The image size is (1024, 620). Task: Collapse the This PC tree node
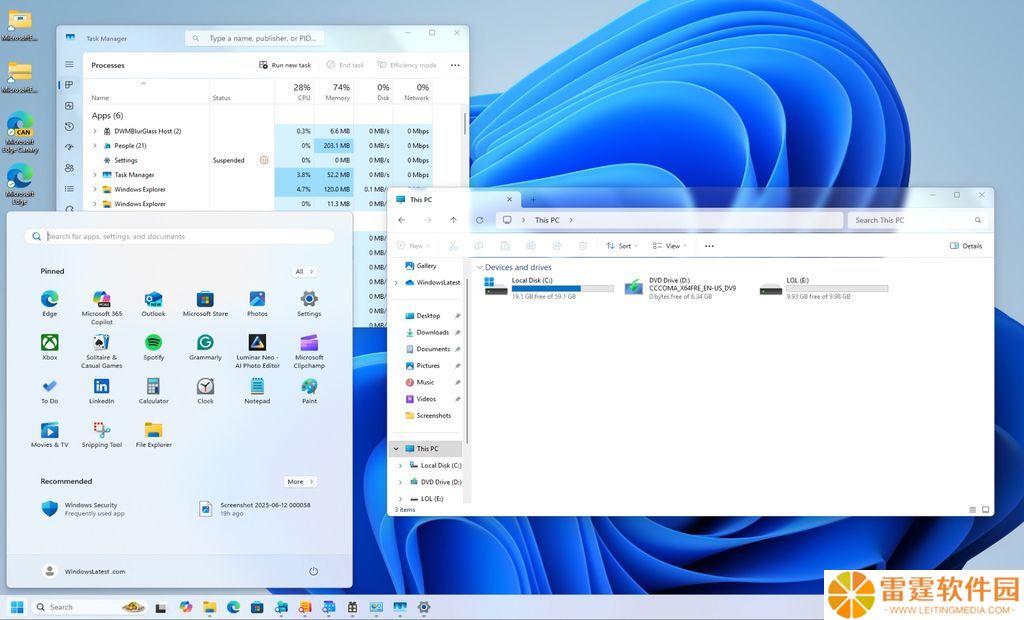coord(396,449)
